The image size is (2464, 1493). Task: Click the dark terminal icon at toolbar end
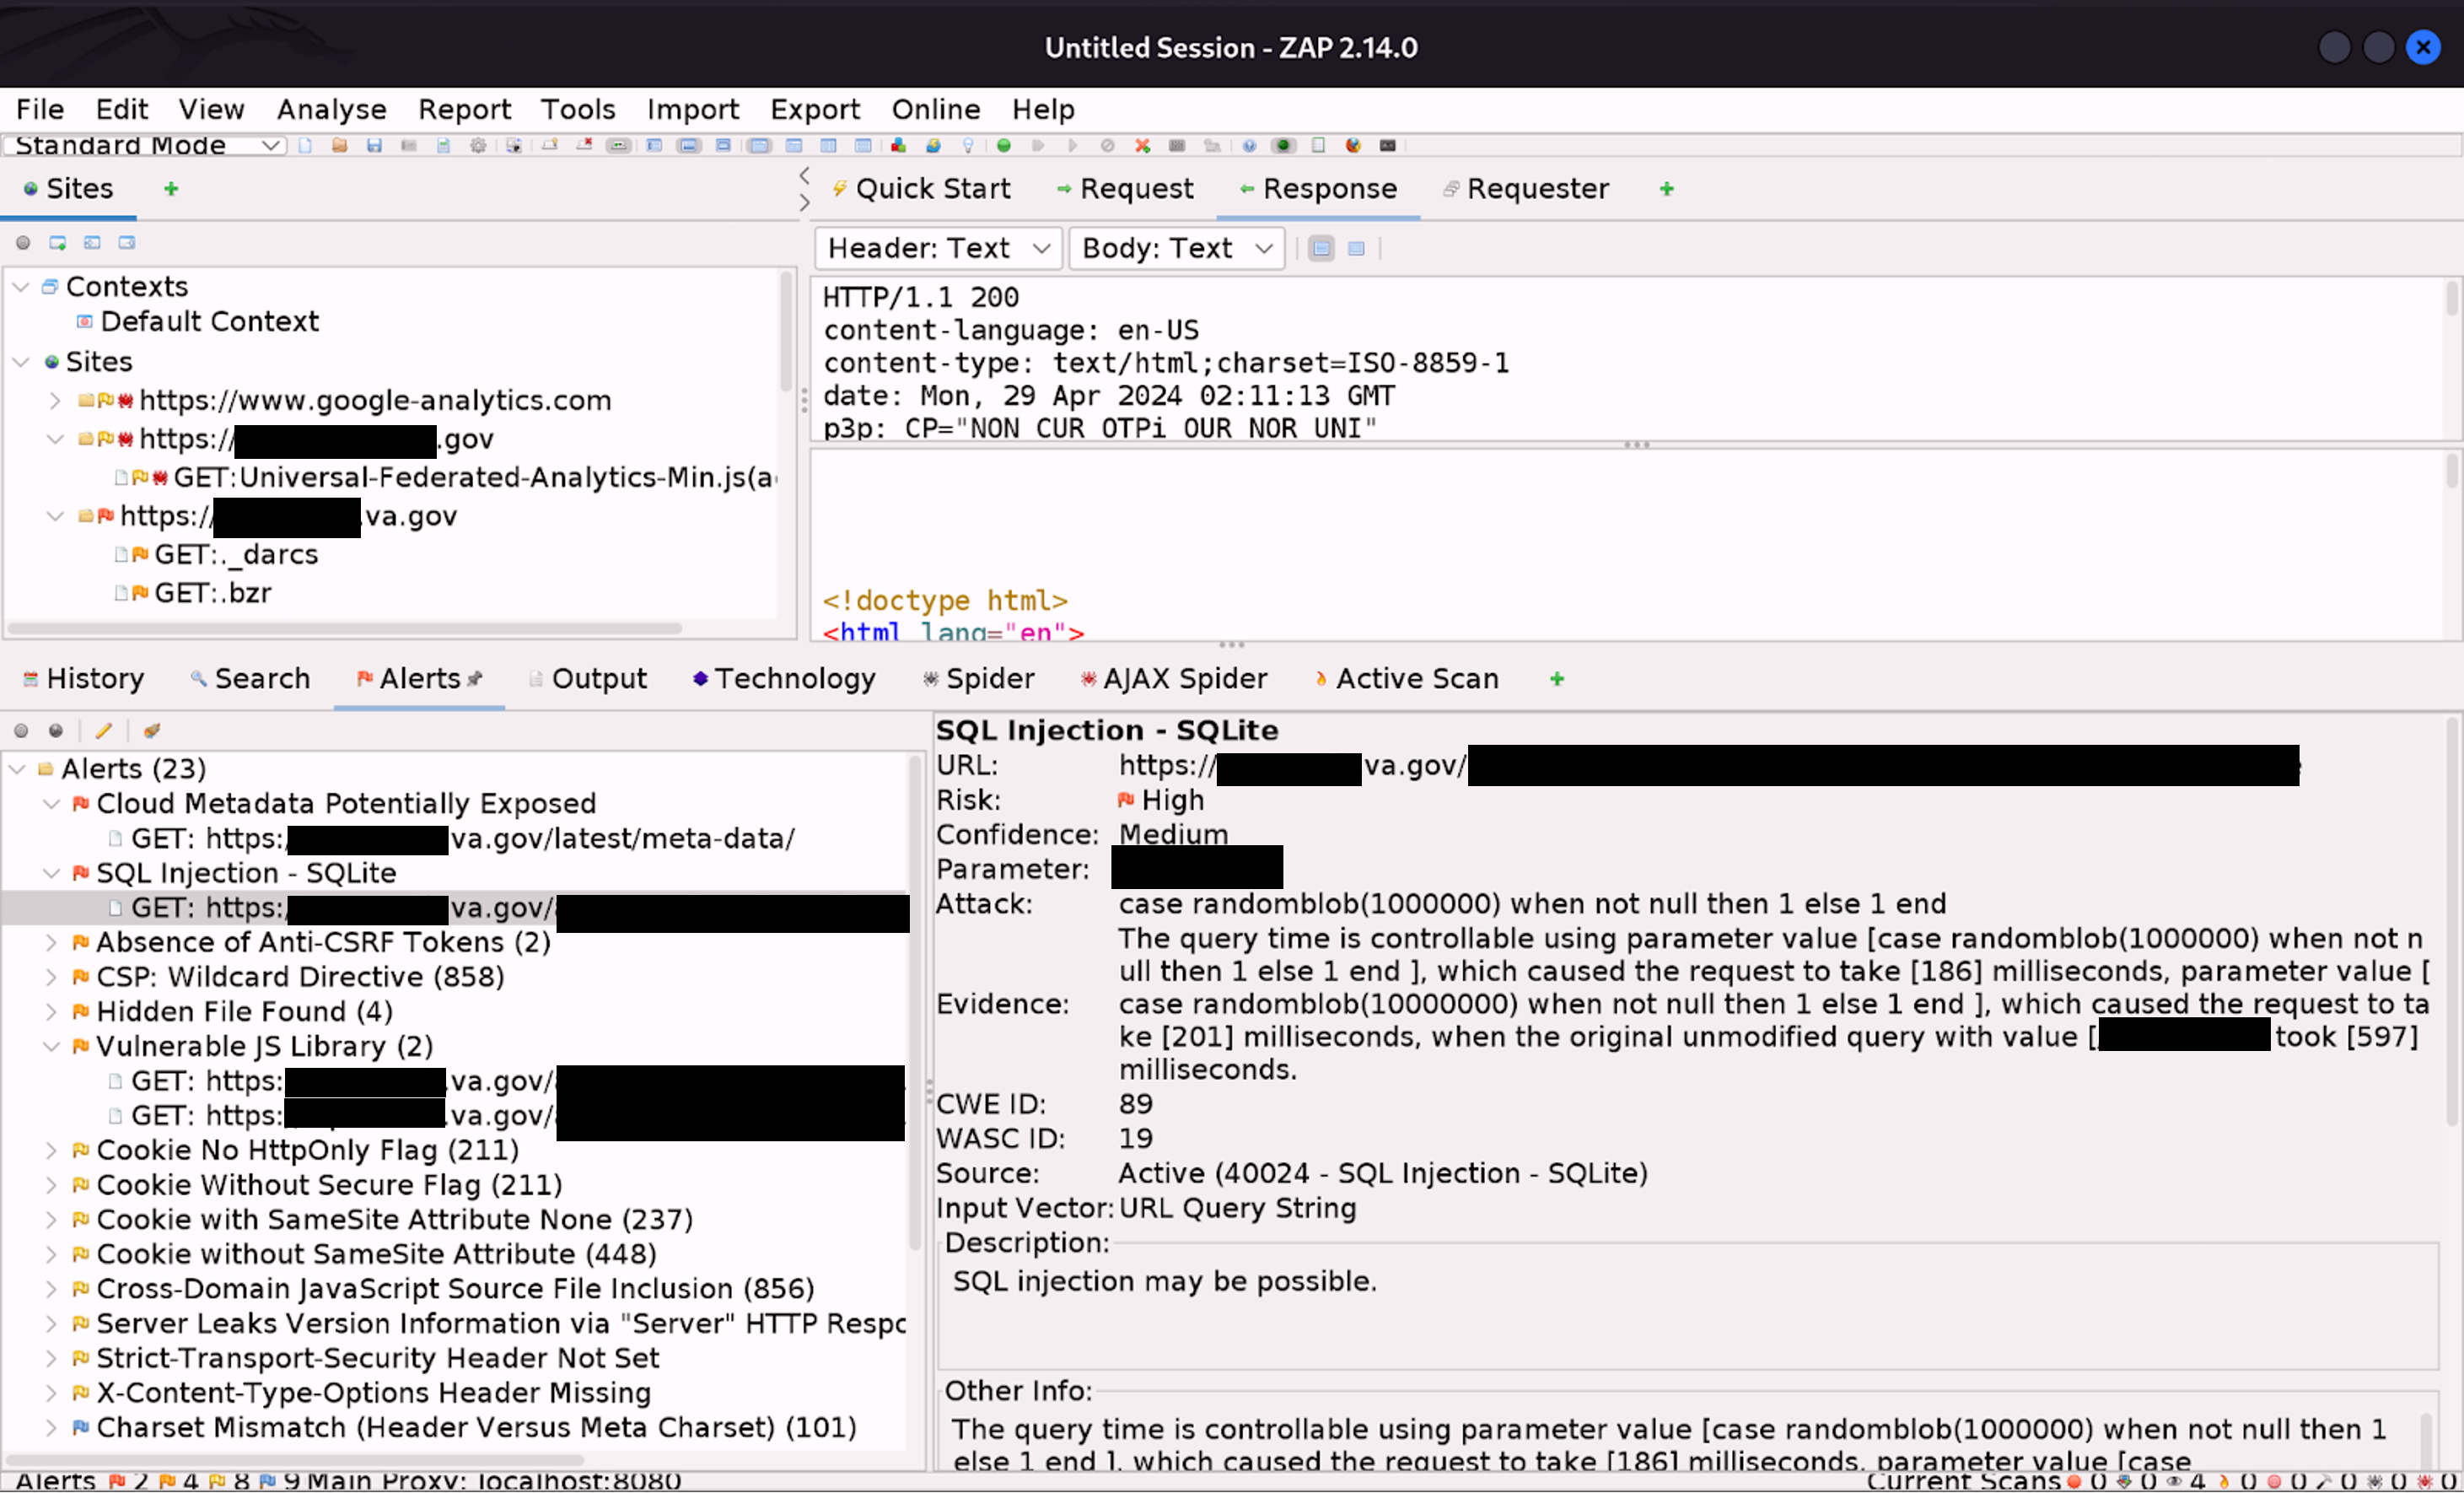coord(1388,145)
